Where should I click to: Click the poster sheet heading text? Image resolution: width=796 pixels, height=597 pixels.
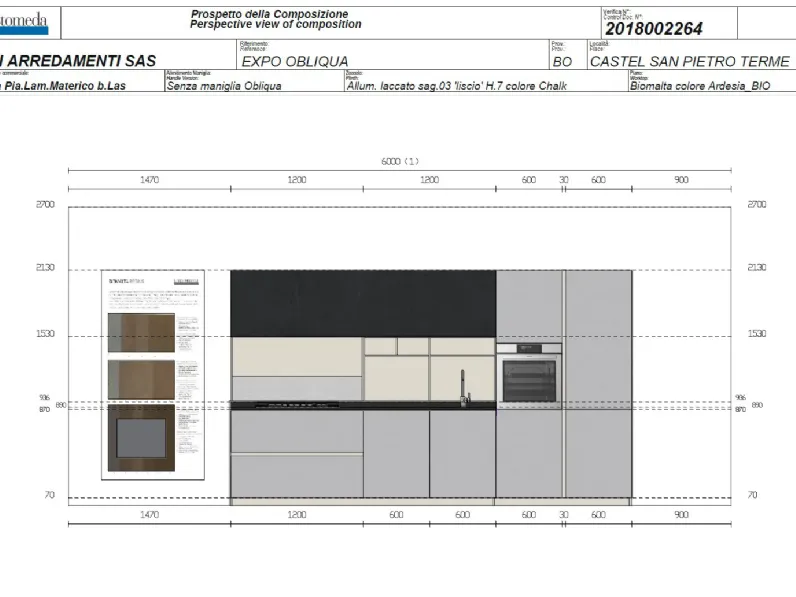126,281
